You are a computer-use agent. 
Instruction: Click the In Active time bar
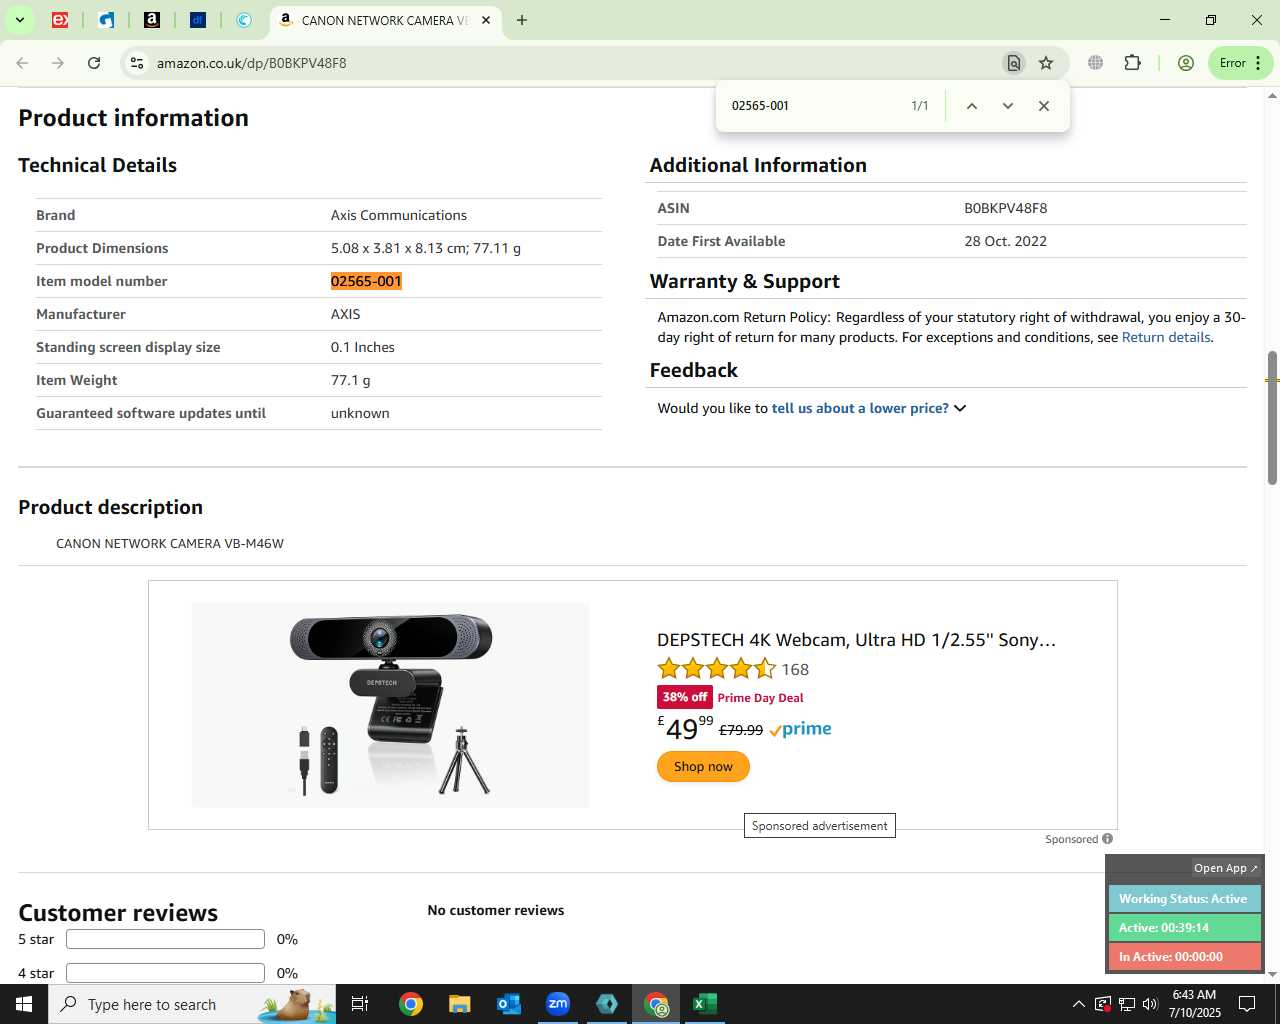(1184, 957)
